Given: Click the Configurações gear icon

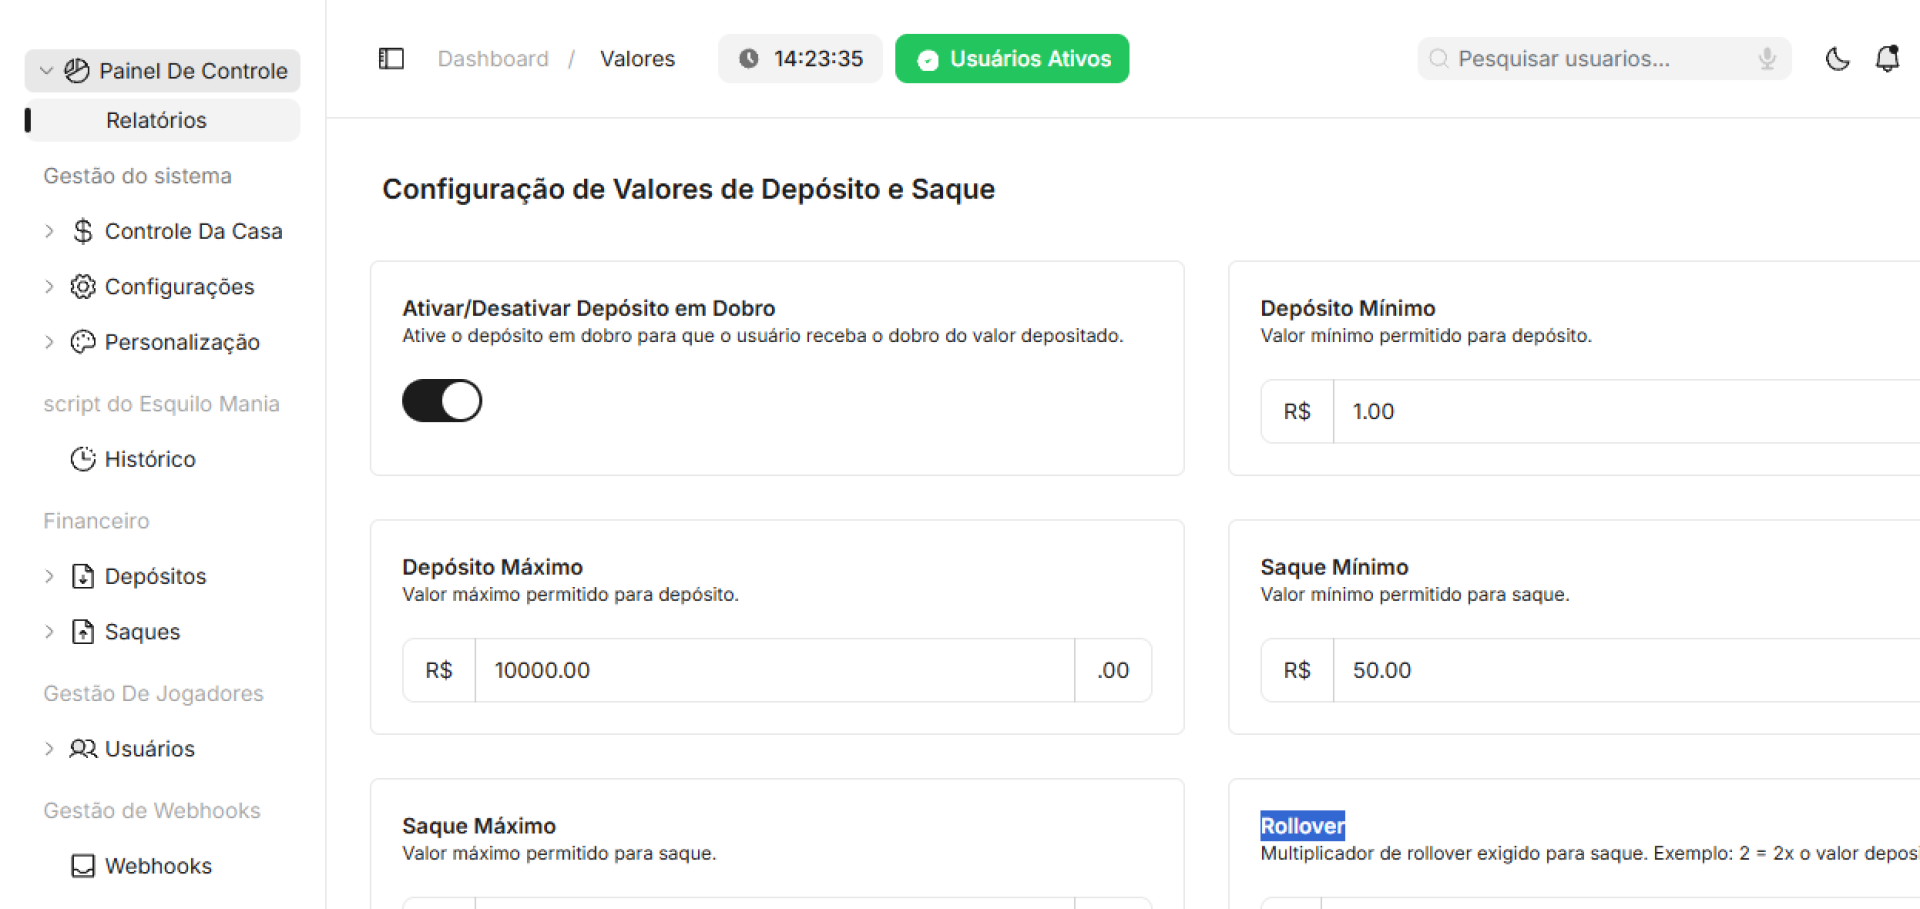Looking at the screenshot, I should click(x=83, y=287).
